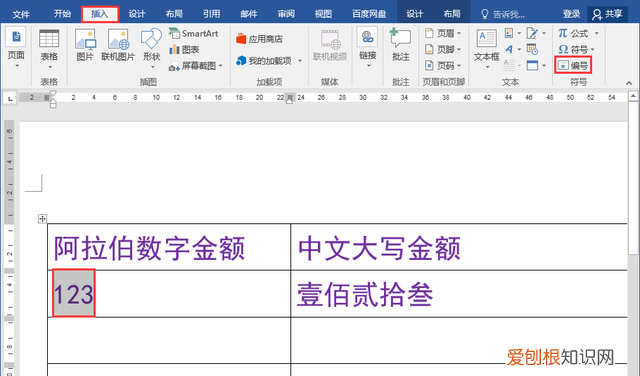
Task: Select the 插入 (Insert) tab
Action: point(100,14)
